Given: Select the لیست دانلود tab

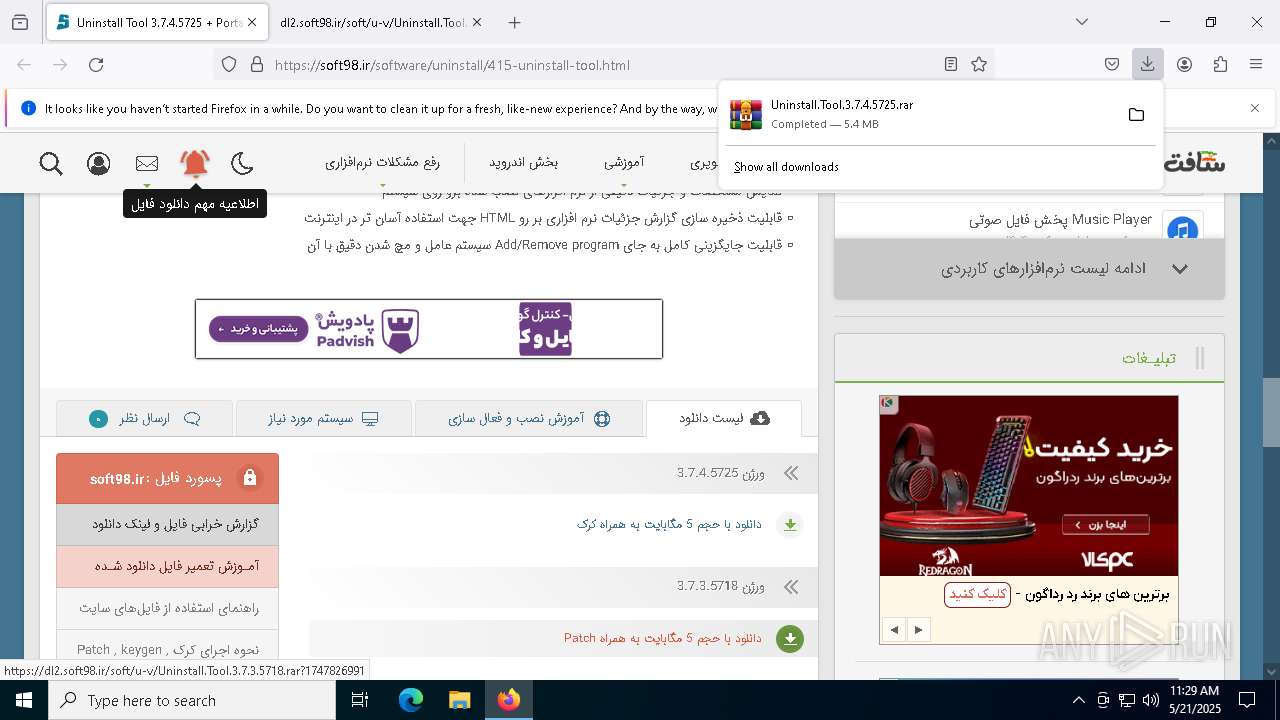Looking at the screenshot, I should click(724, 418).
